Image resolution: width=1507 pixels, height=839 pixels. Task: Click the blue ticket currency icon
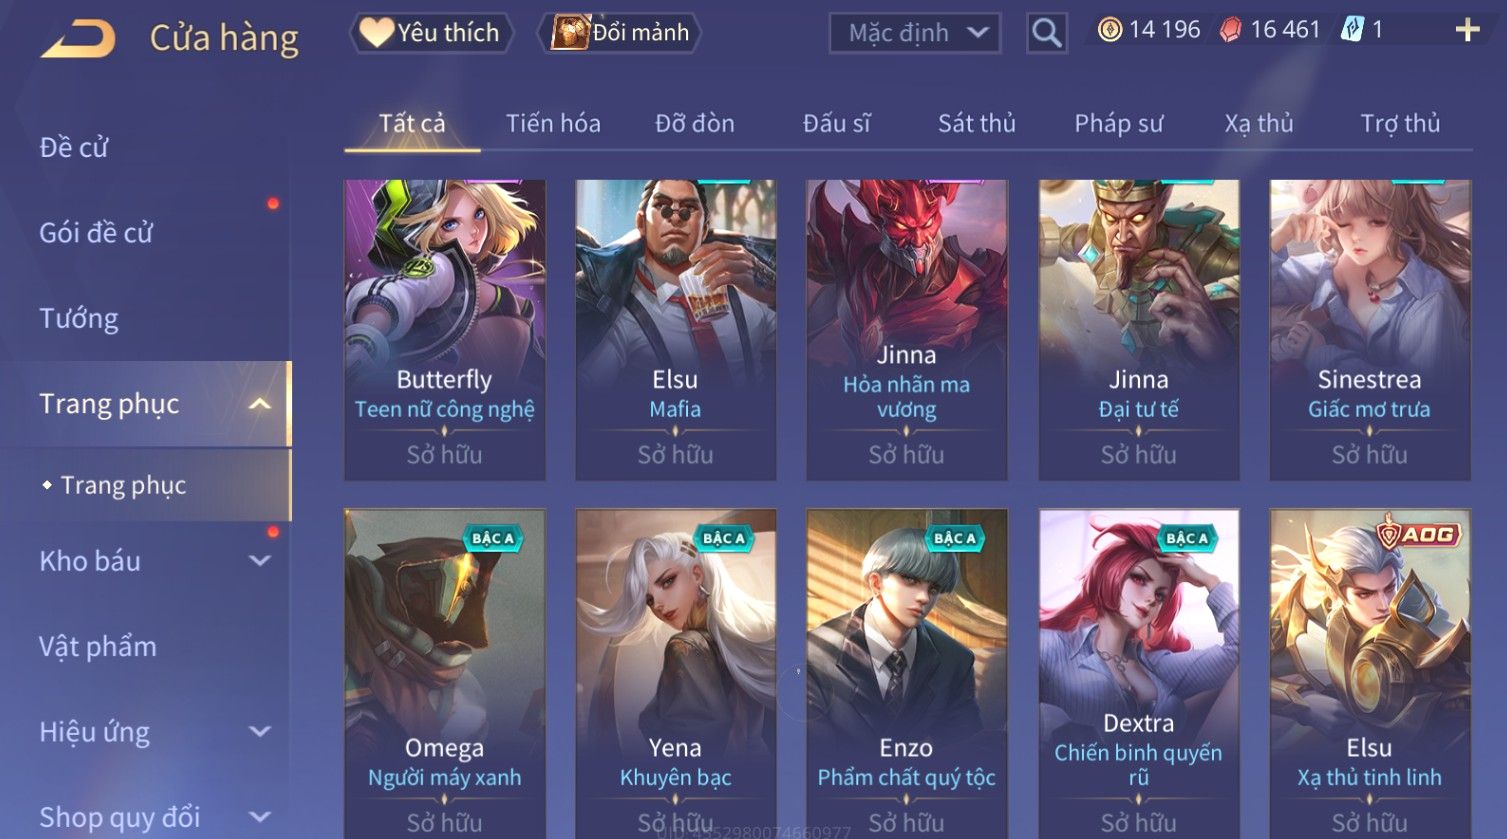point(1352,30)
